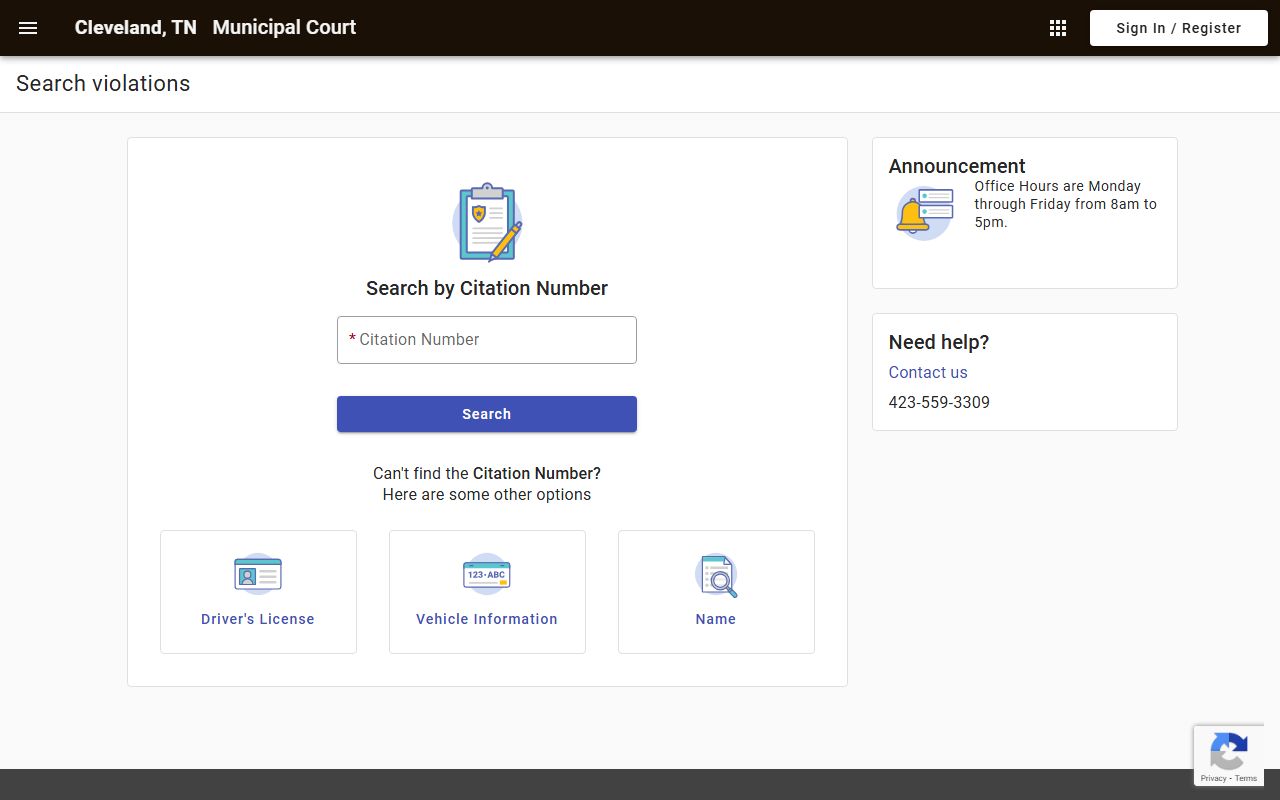Open the reCAPTCHA Privacy link

(x=1213, y=778)
